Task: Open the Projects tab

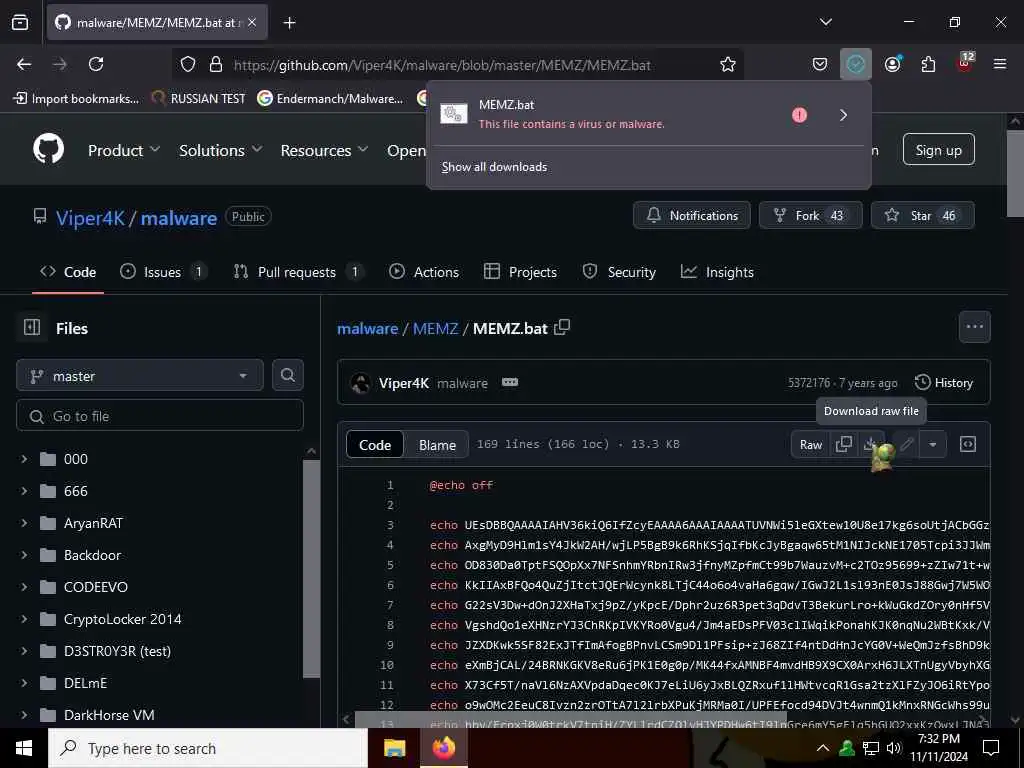Action: [x=520, y=272]
